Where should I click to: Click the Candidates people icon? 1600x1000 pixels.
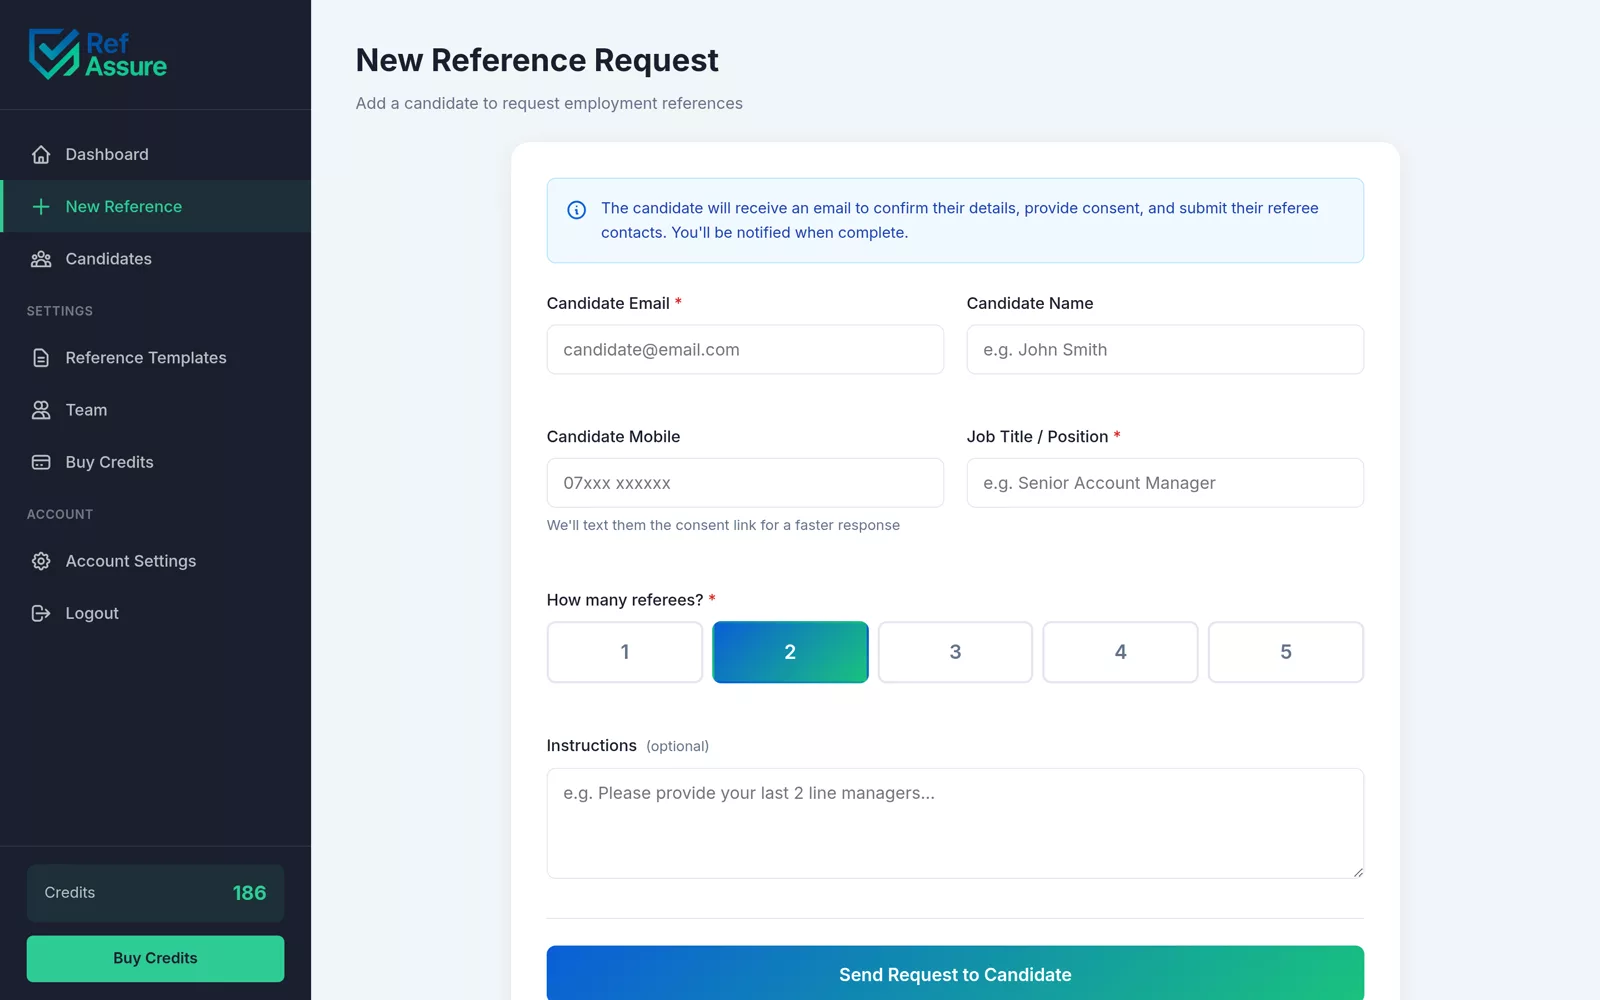(41, 259)
